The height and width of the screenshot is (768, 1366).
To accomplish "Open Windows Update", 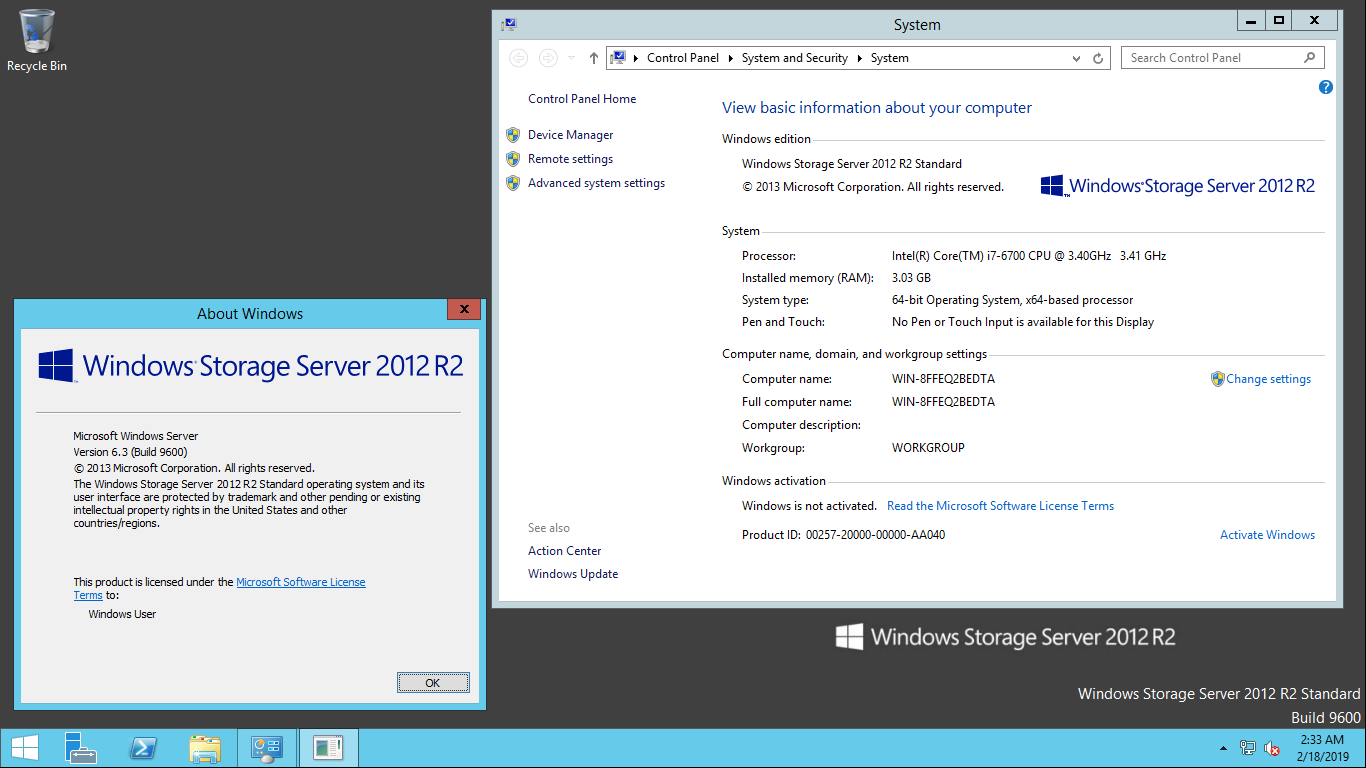I will pos(573,574).
